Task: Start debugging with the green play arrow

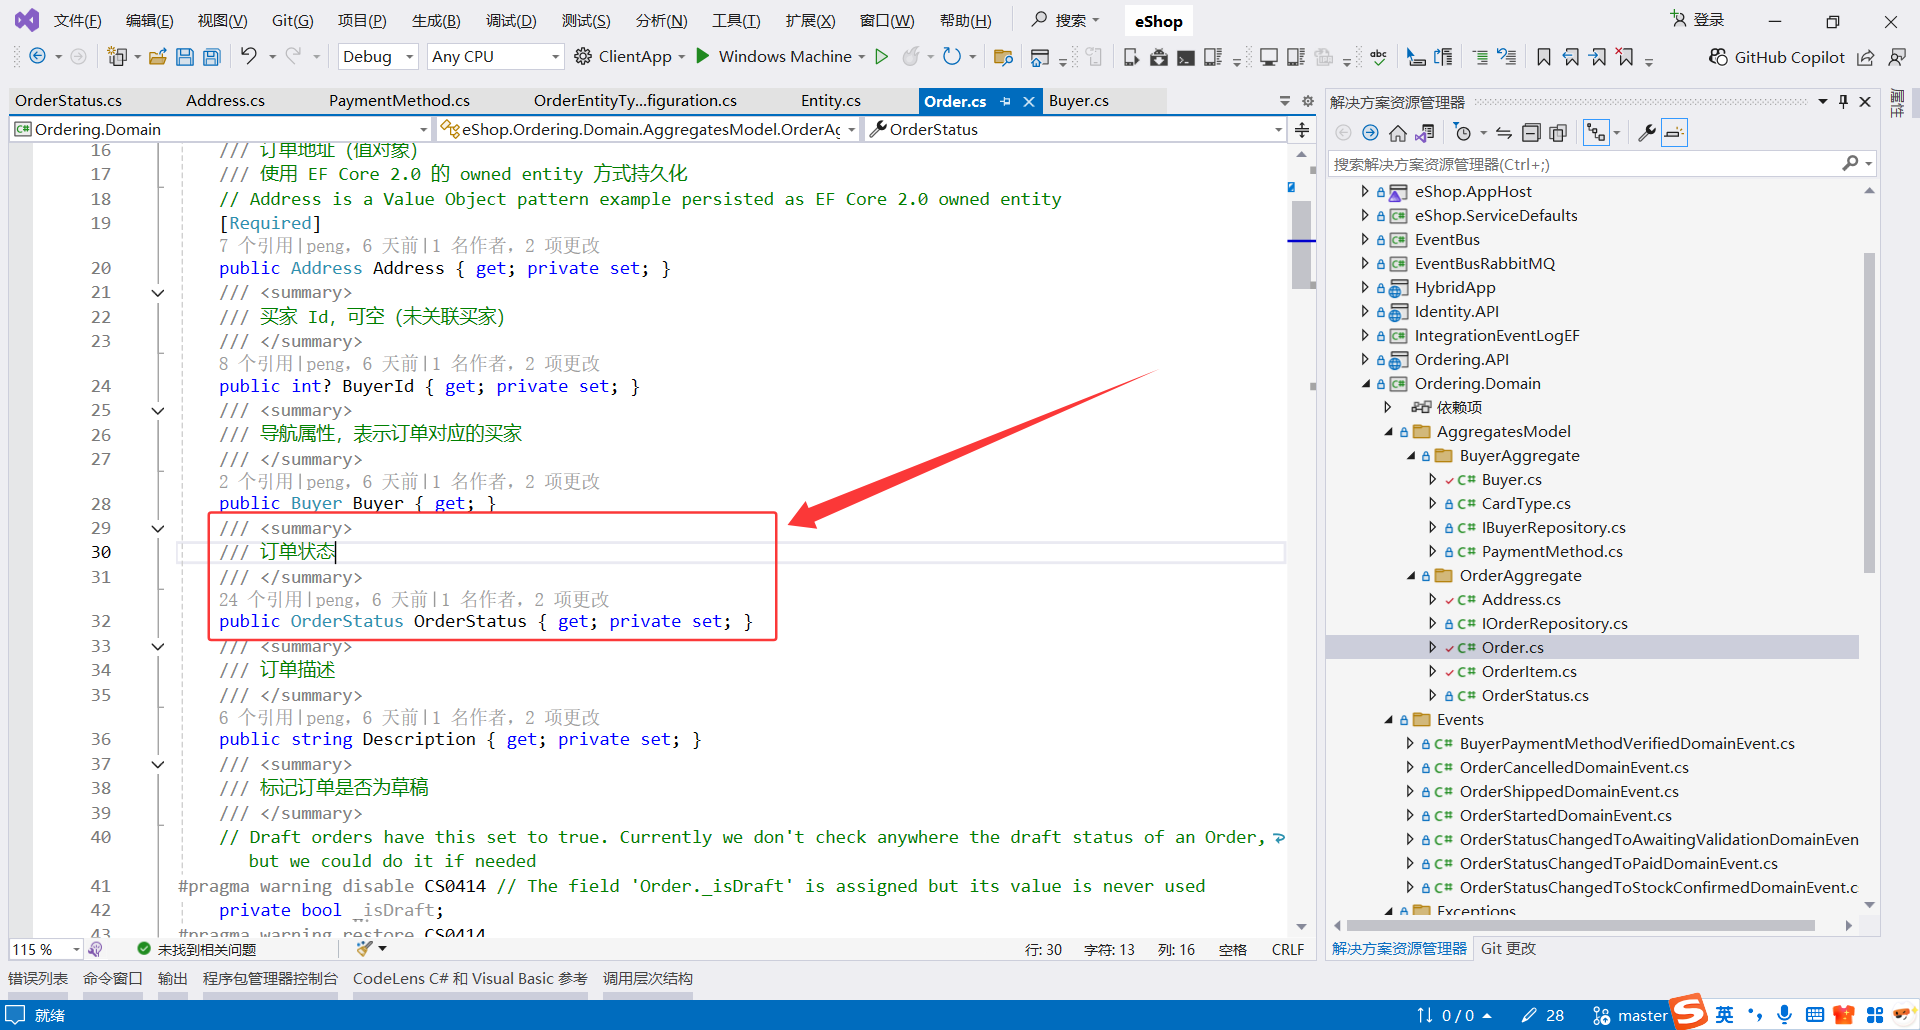Action: 703,56
